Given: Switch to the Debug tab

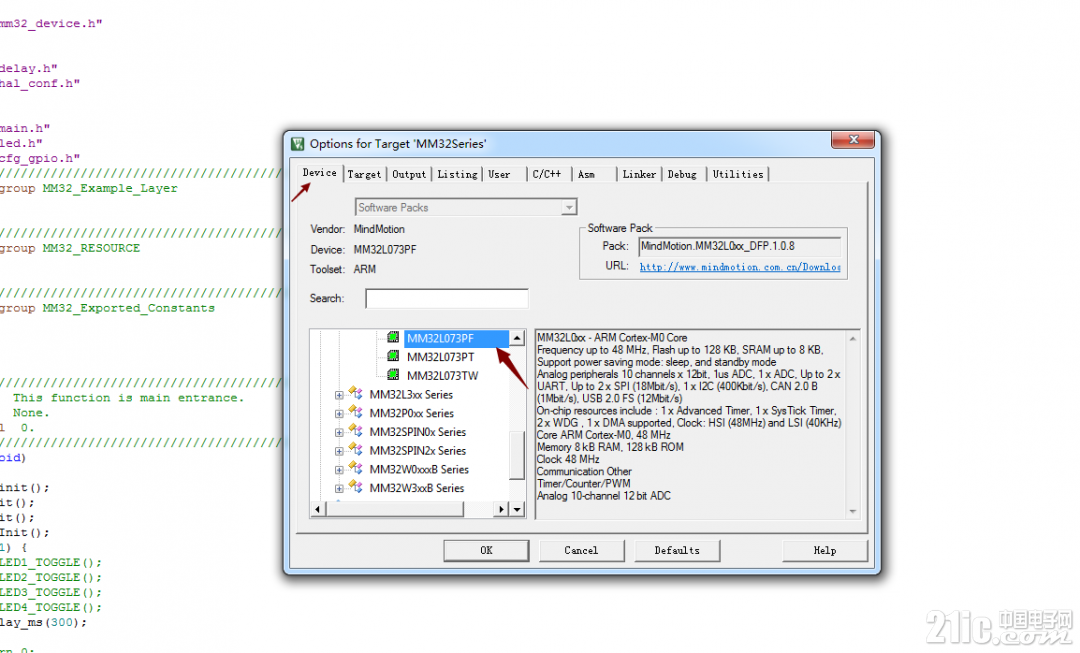Looking at the screenshot, I should [682, 174].
